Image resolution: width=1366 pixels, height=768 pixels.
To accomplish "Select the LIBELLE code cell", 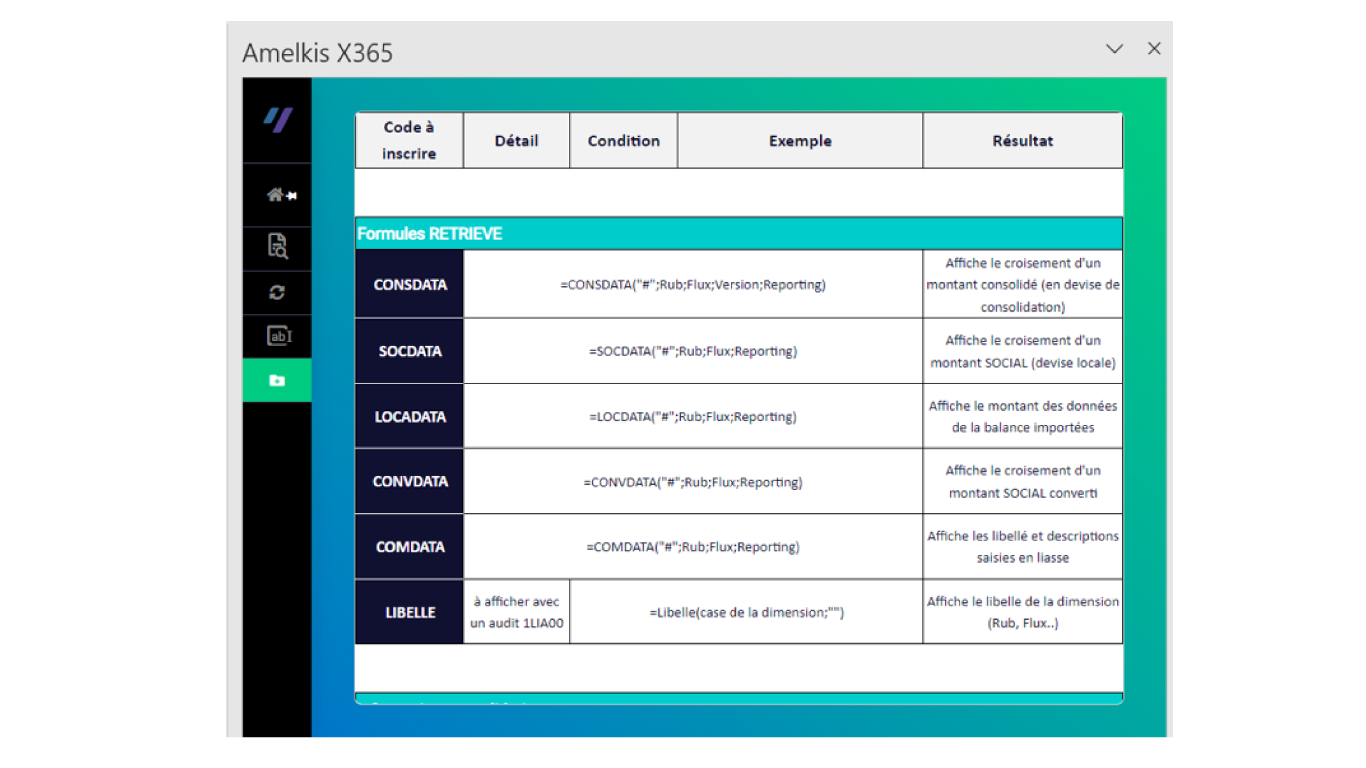I will [410, 612].
